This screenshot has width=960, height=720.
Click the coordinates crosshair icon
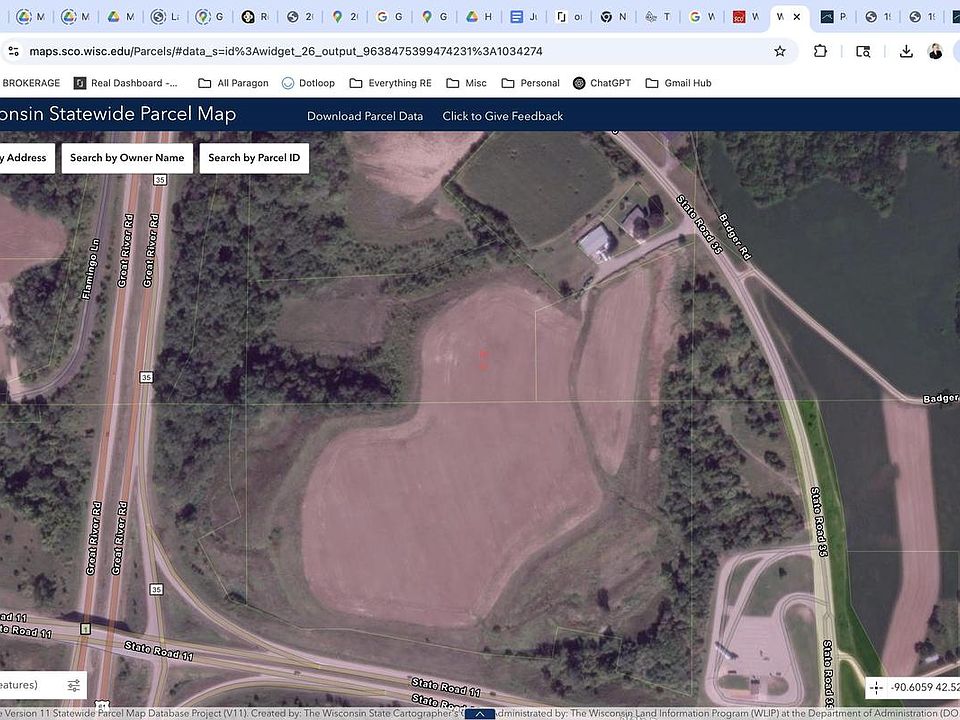[876, 688]
